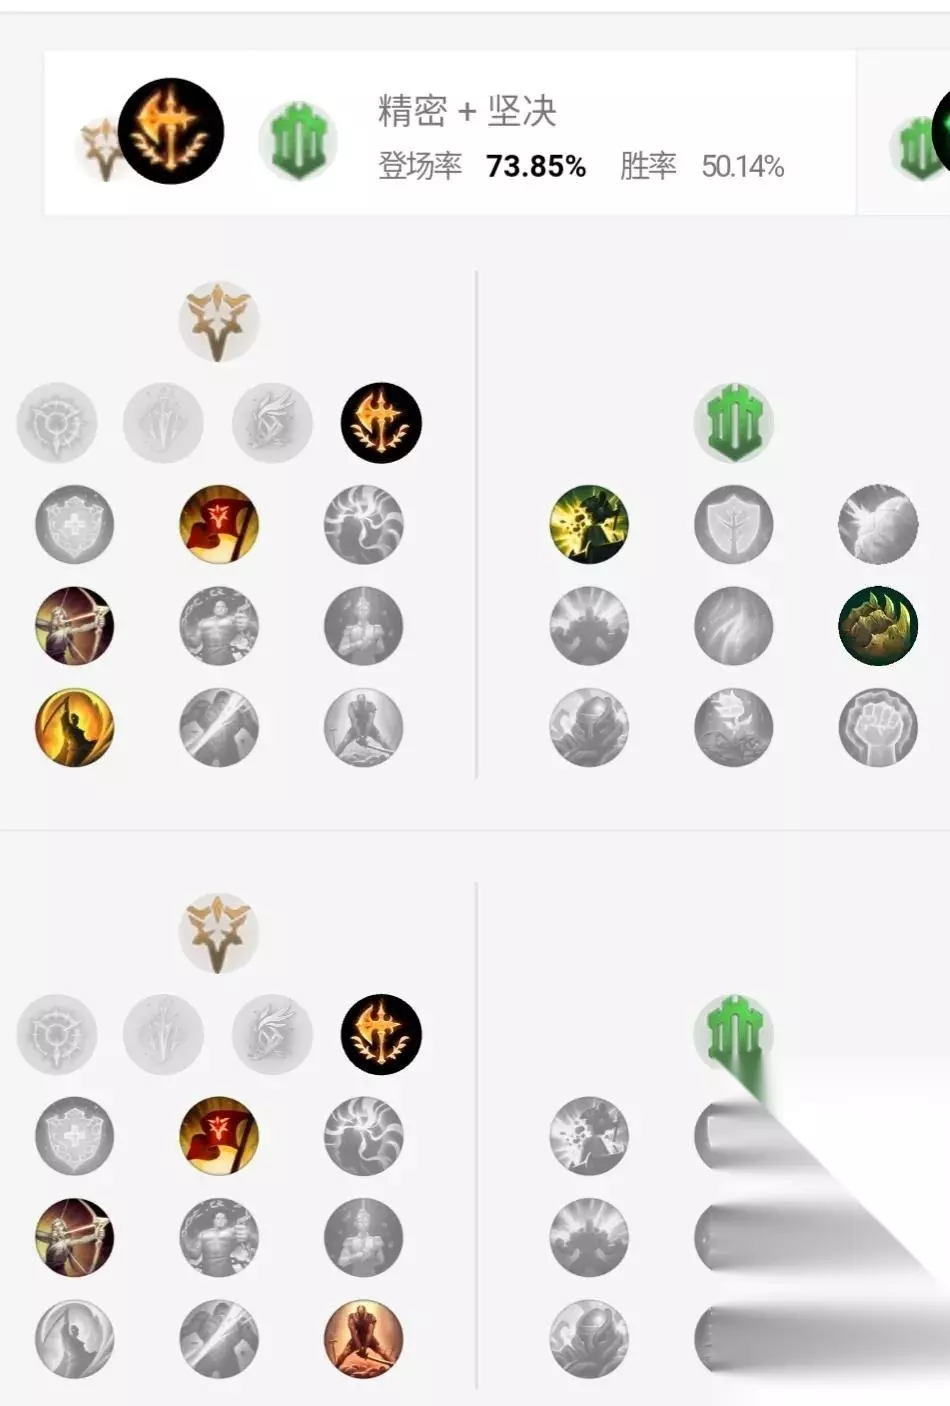The width and height of the screenshot is (950, 1406).
Task: Select the colored Demolish rune
Action: click(x=590, y=524)
